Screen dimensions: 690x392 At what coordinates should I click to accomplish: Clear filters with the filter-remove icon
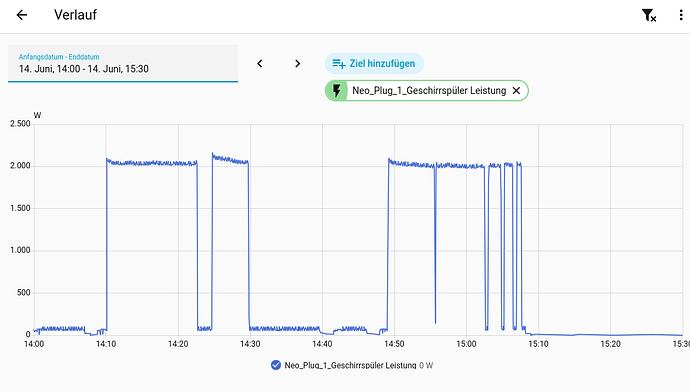[649, 15]
